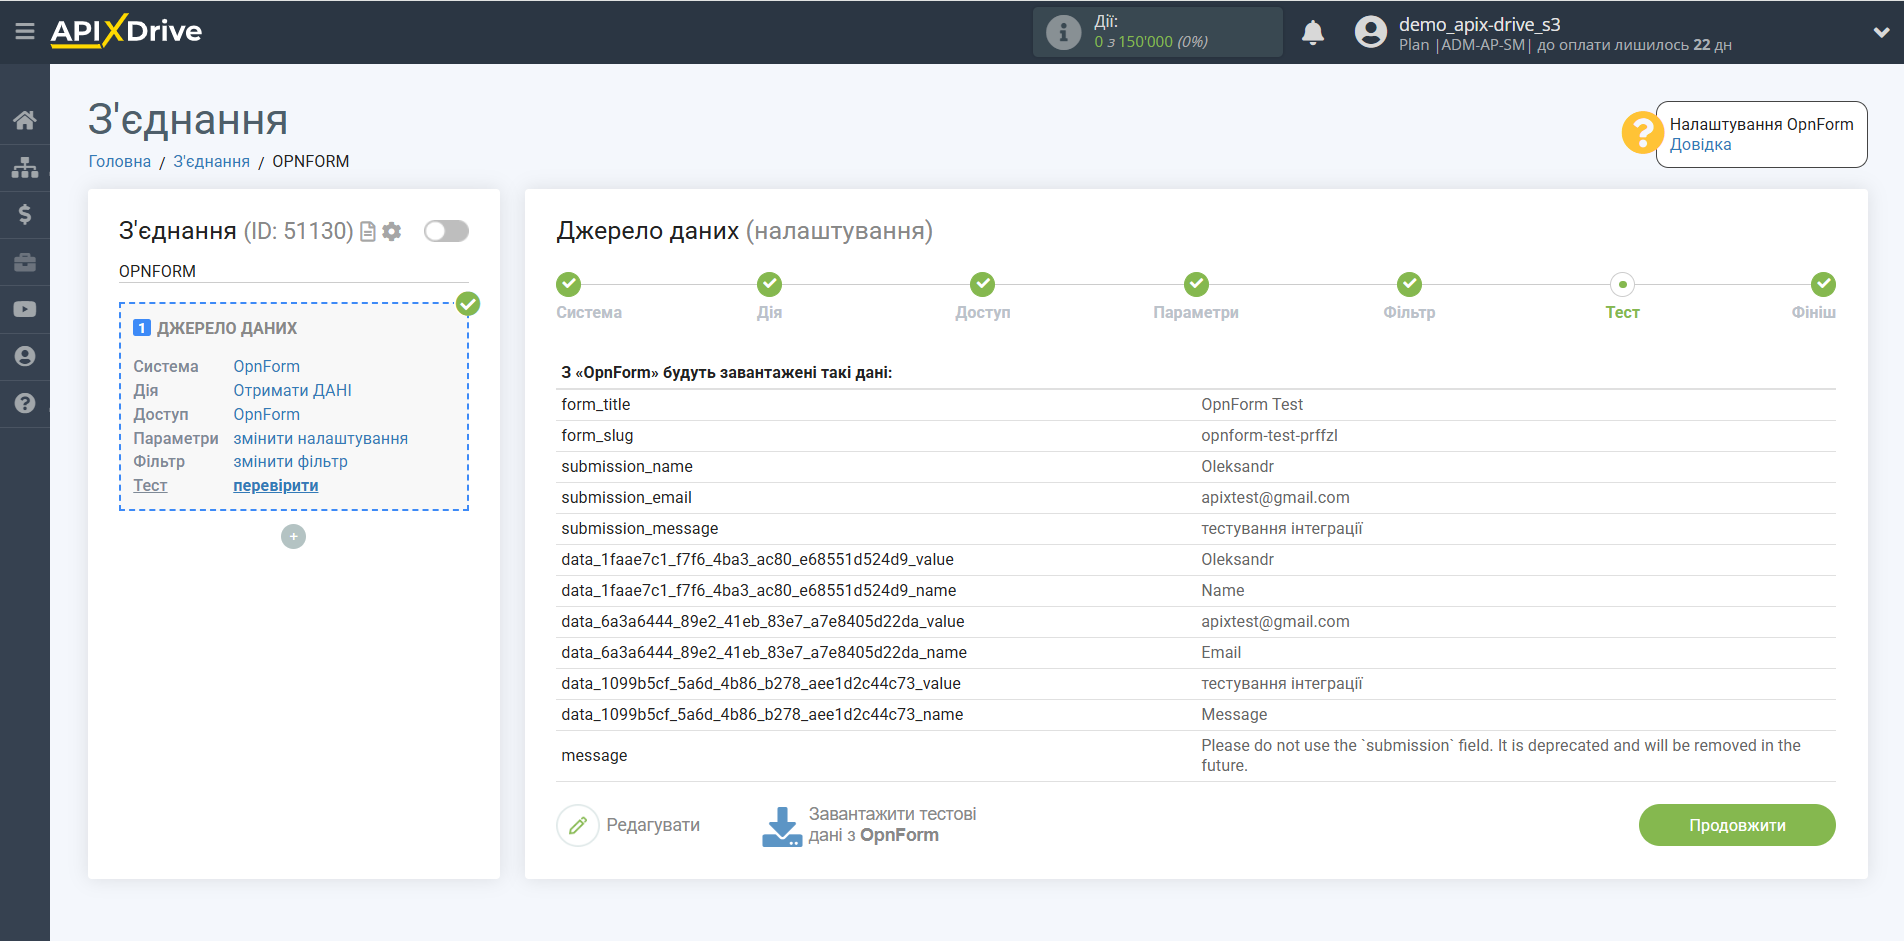The image size is (1904, 941).
Task: Toggle the connection enable switch
Action: click(446, 231)
